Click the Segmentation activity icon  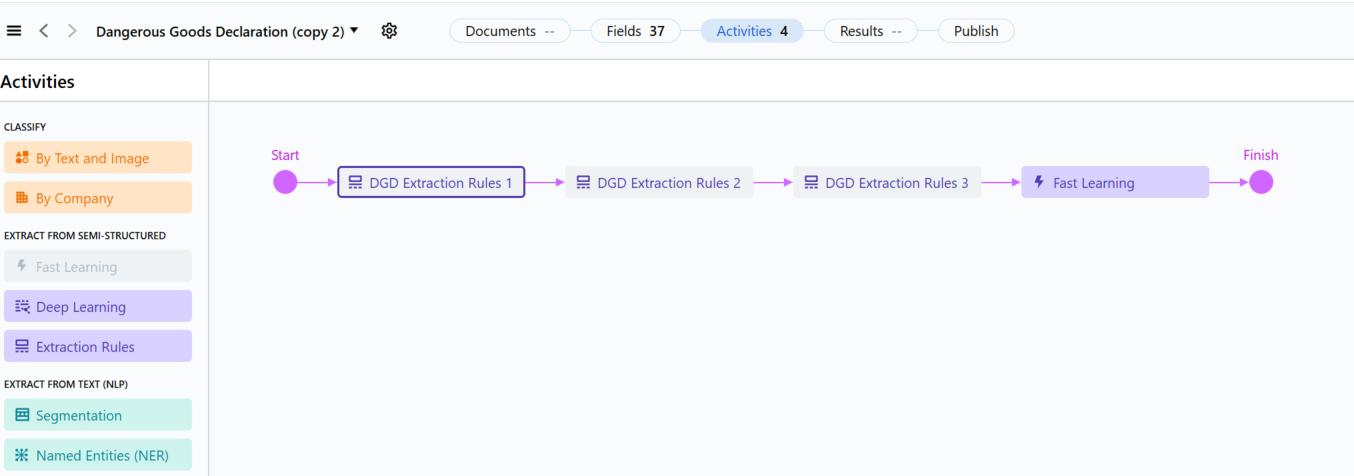point(22,415)
